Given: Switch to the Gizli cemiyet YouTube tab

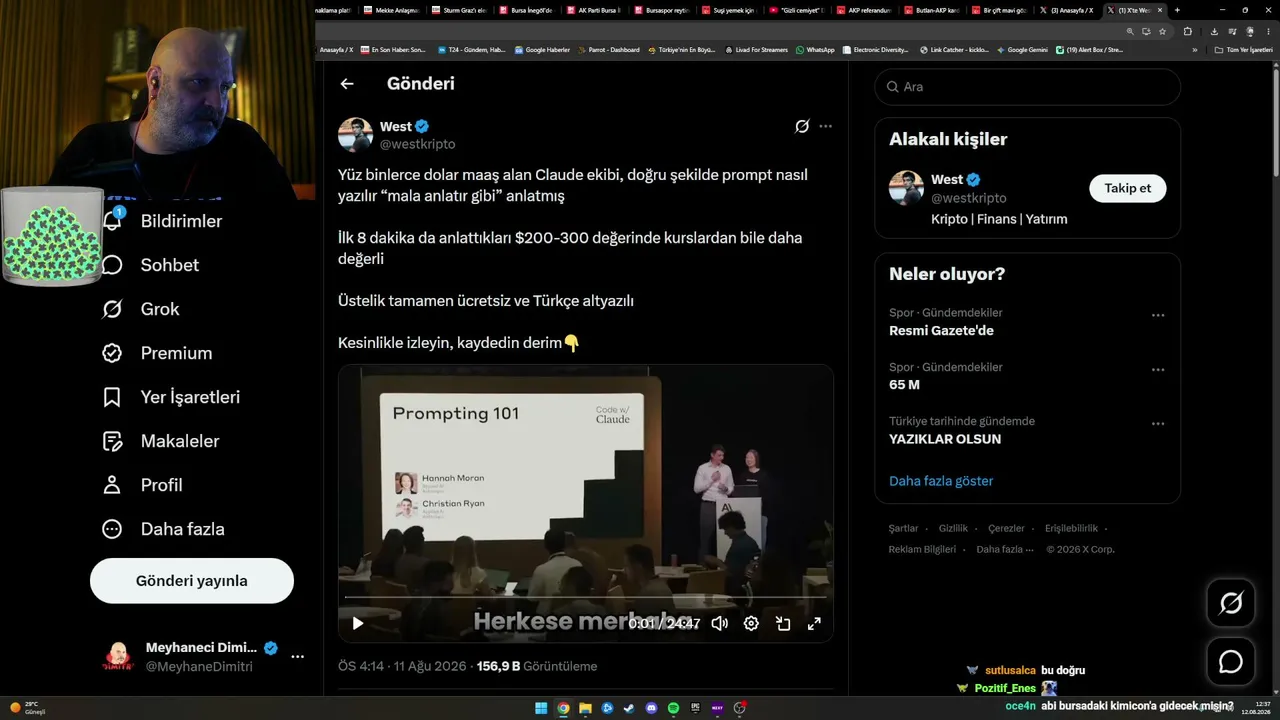Looking at the screenshot, I should [797, 10].
